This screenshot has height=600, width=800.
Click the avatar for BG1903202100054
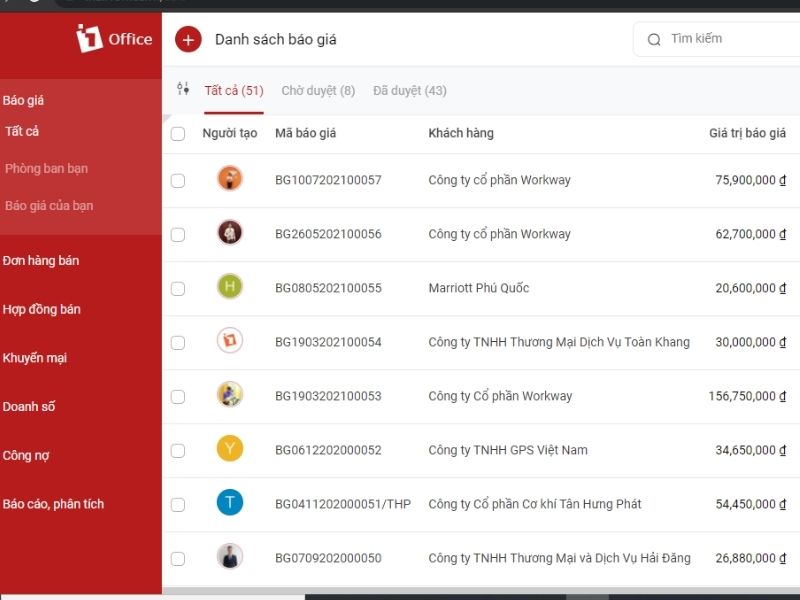pos(230,340)
